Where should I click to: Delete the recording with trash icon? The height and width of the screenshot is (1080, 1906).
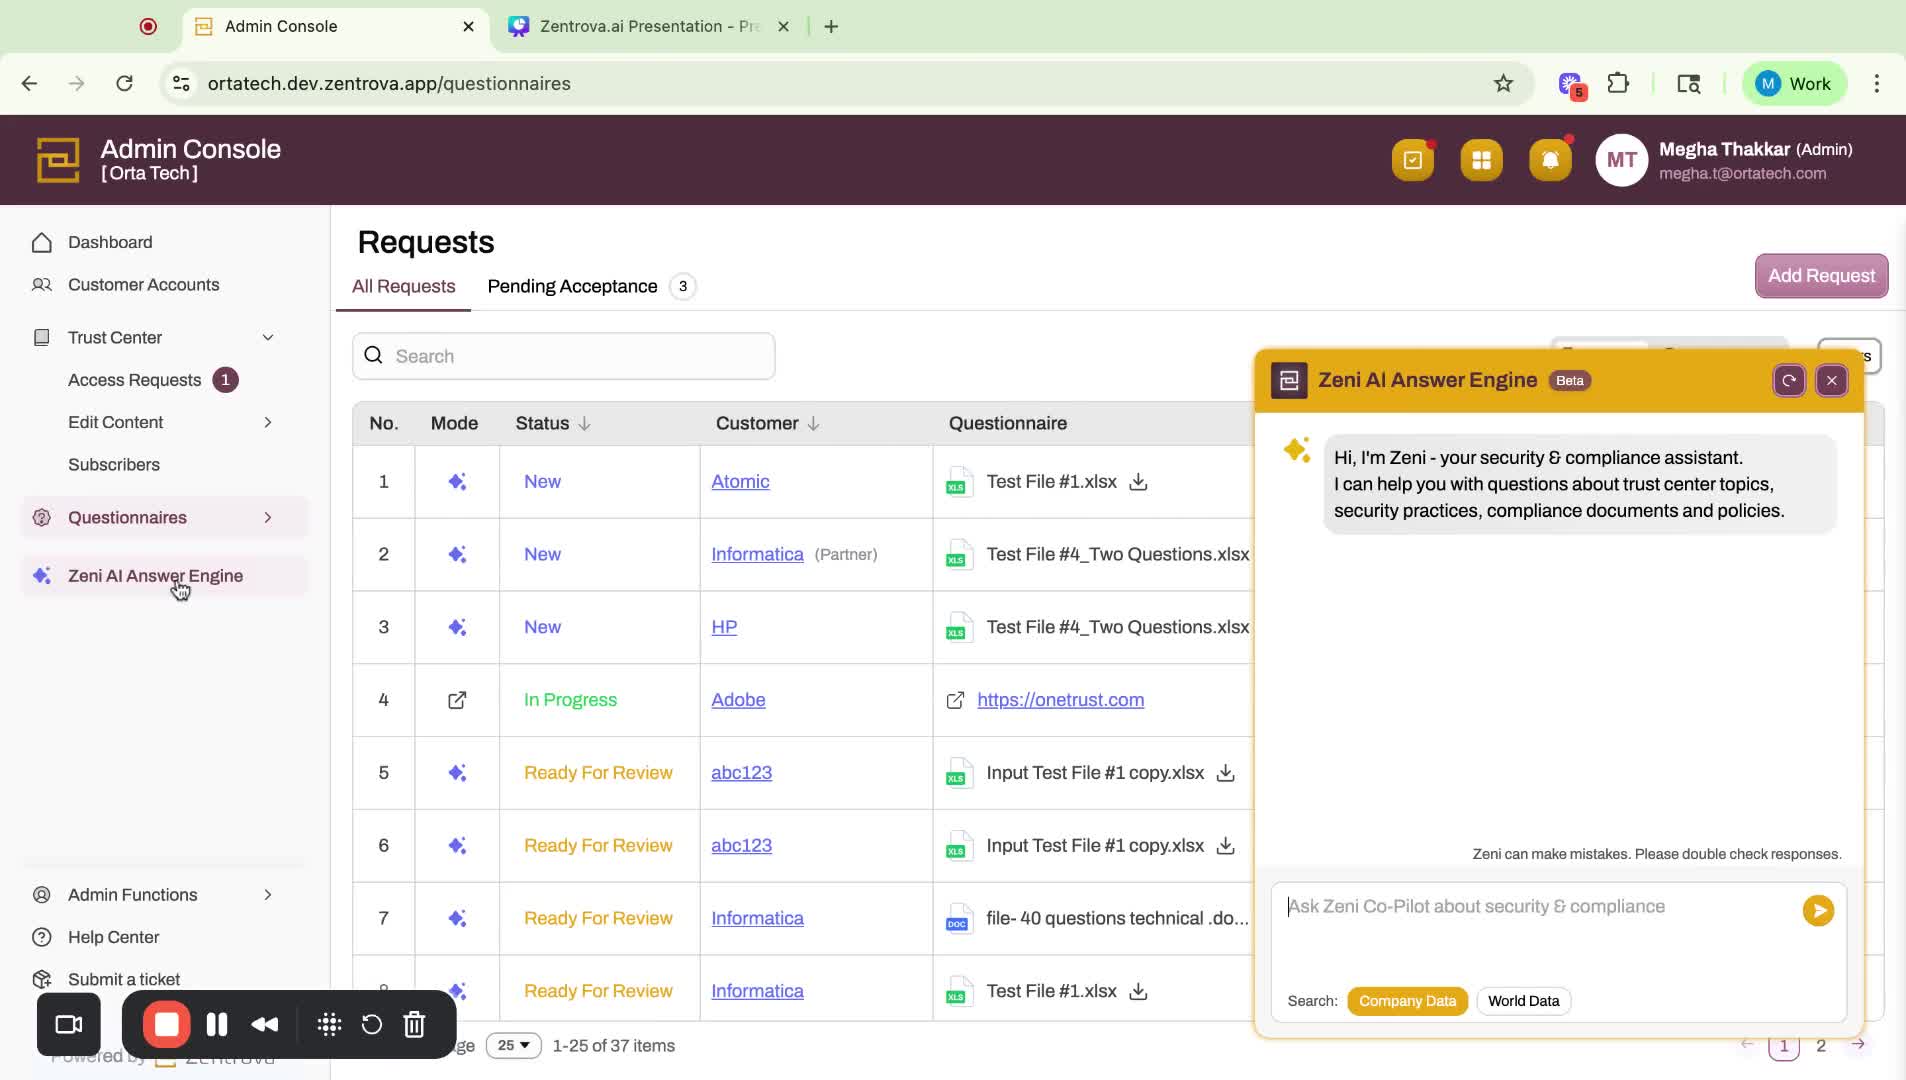click(414, 1025)
